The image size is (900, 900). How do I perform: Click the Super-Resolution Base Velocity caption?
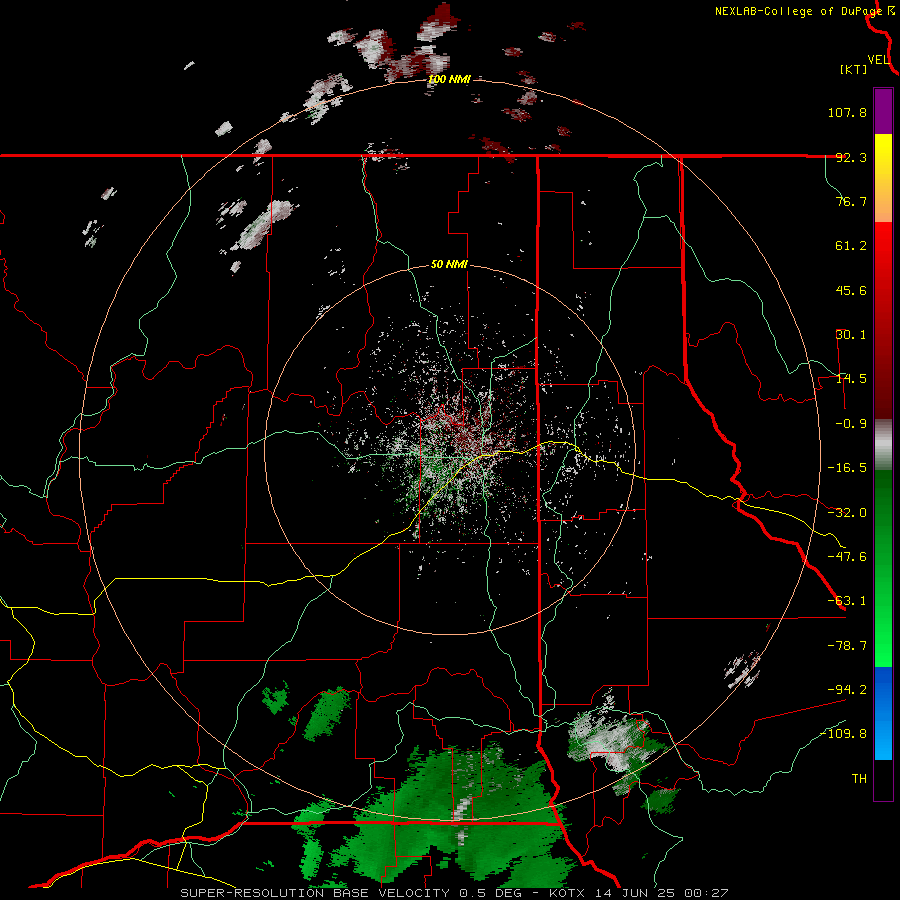coord(454,893)
